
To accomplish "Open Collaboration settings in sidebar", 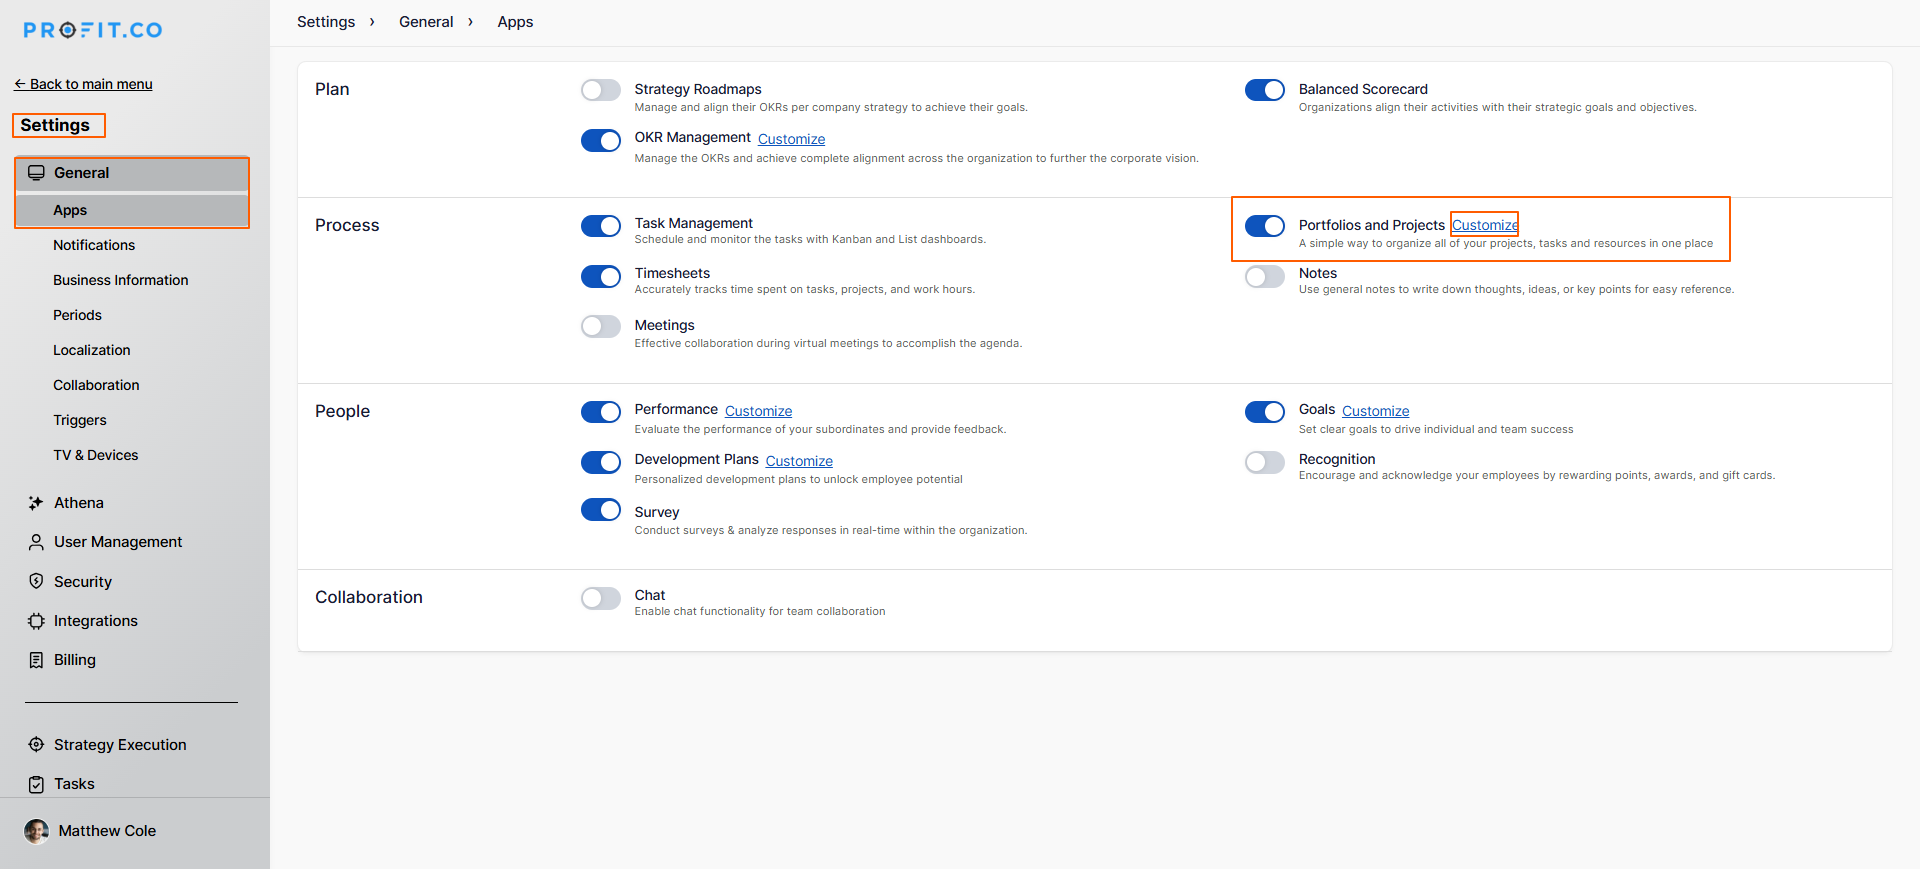I will pyautogui.click(x=96, y=385).
